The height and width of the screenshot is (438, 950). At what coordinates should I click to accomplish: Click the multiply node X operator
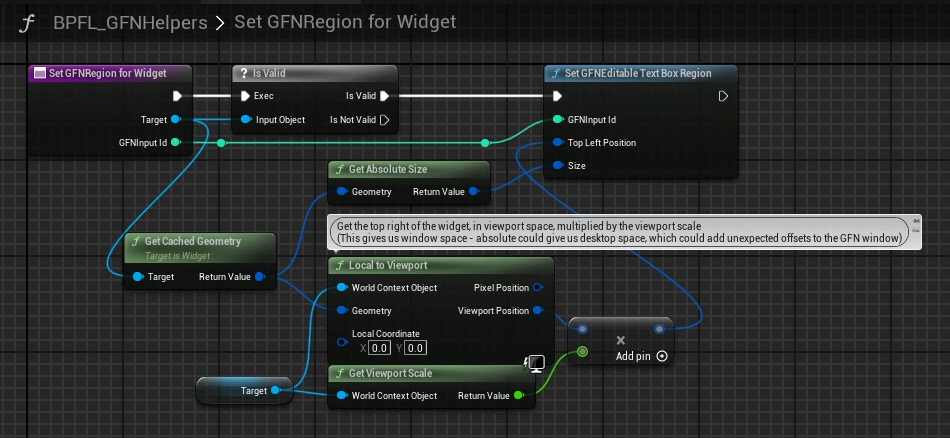point(620,340)
